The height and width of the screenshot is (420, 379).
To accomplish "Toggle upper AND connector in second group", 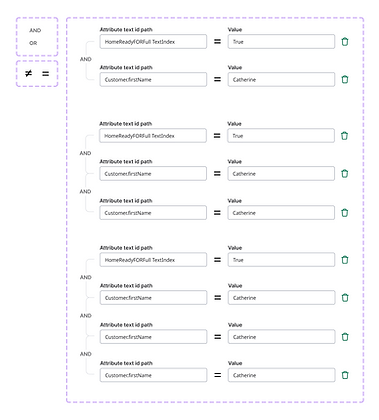I will tap(85, 153).
